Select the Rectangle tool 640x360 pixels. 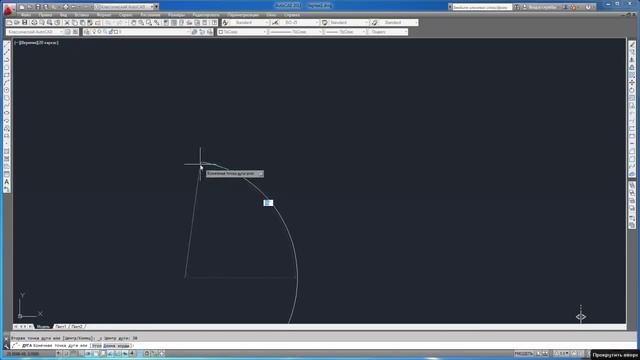[7, 76]
